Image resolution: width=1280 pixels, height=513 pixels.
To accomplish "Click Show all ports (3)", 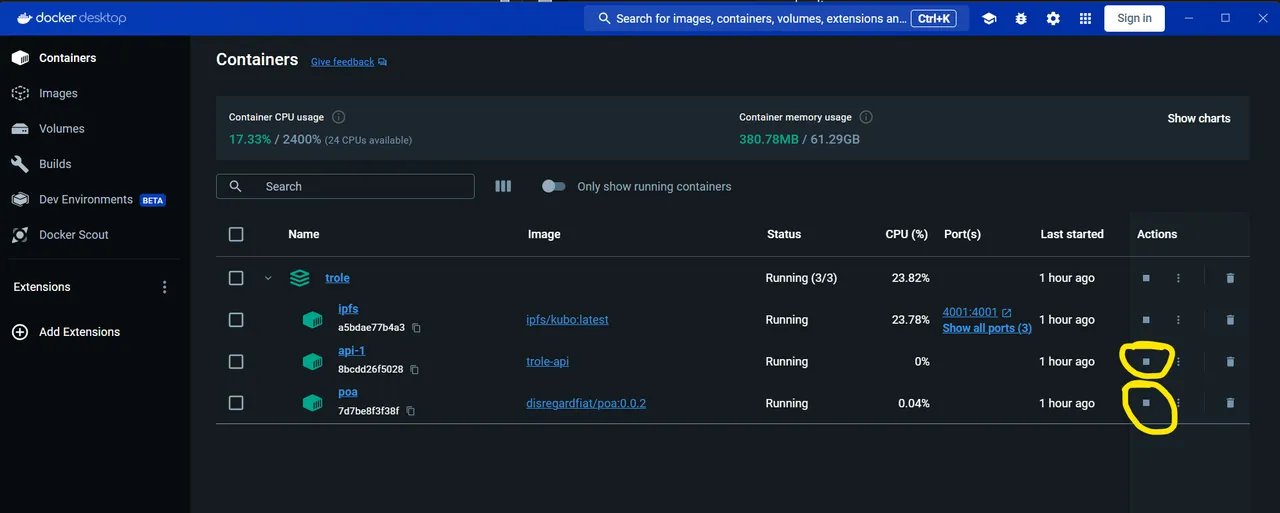I will click(987, 328).
